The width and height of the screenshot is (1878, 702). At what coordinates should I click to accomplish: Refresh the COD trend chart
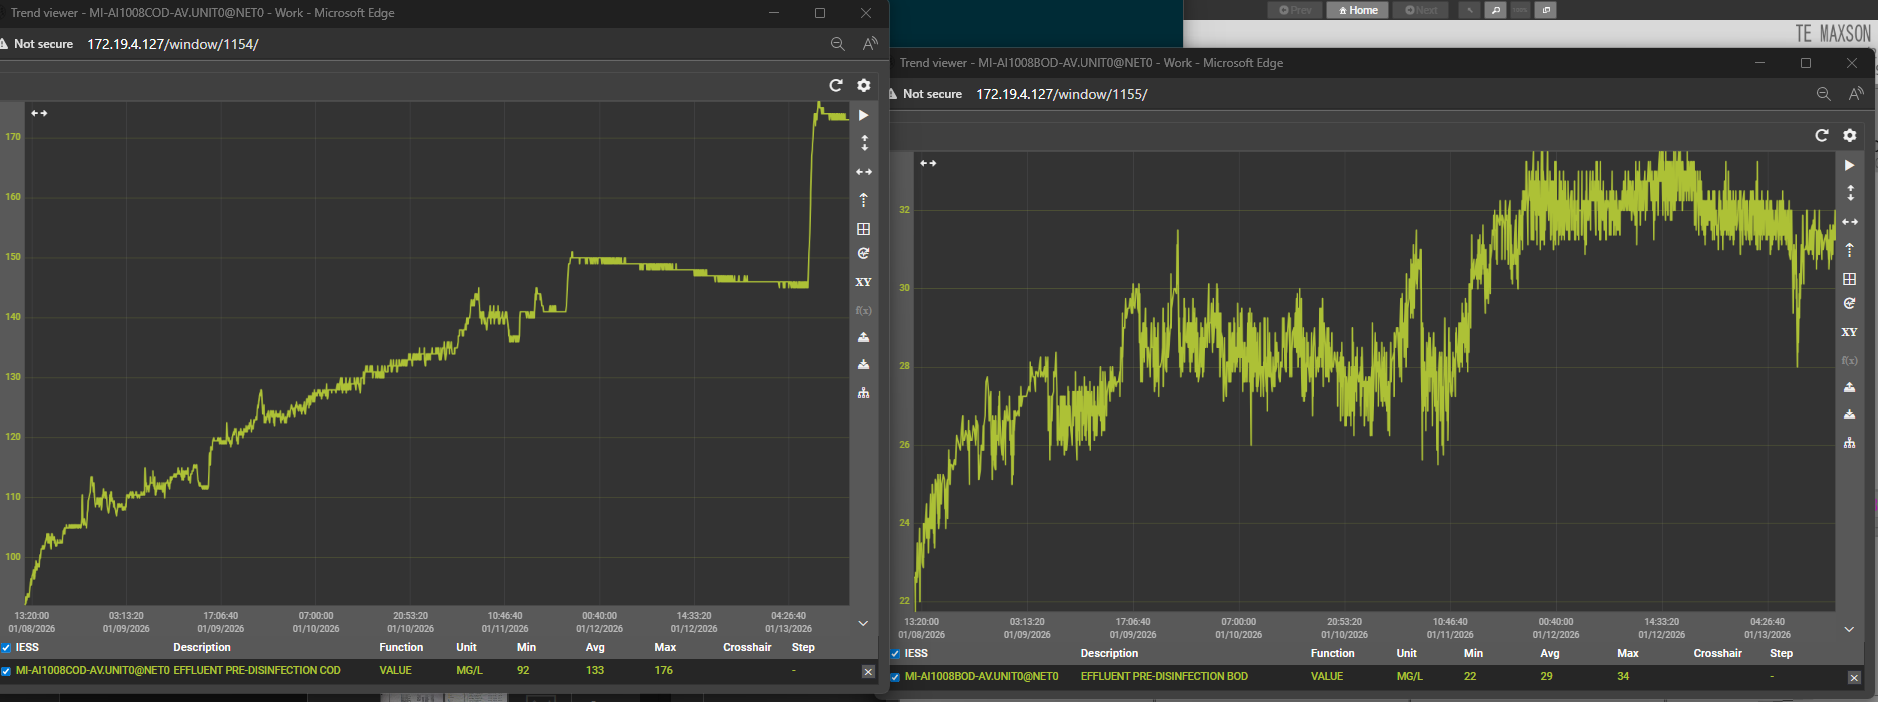[x=836, y=85]
